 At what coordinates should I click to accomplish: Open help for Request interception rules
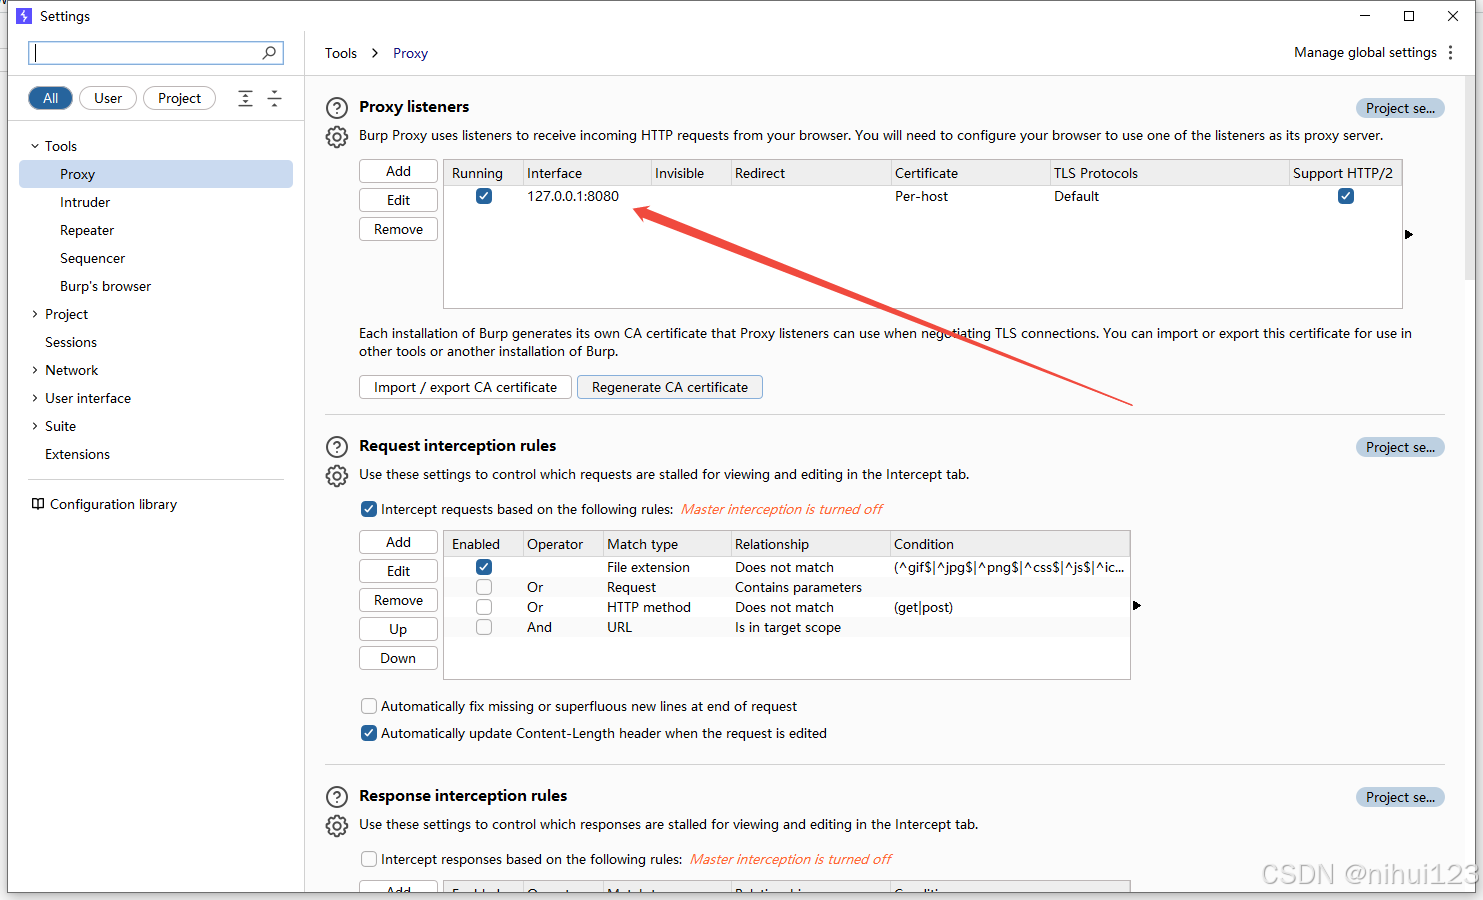pyautogui.click(x=337, y=447)
